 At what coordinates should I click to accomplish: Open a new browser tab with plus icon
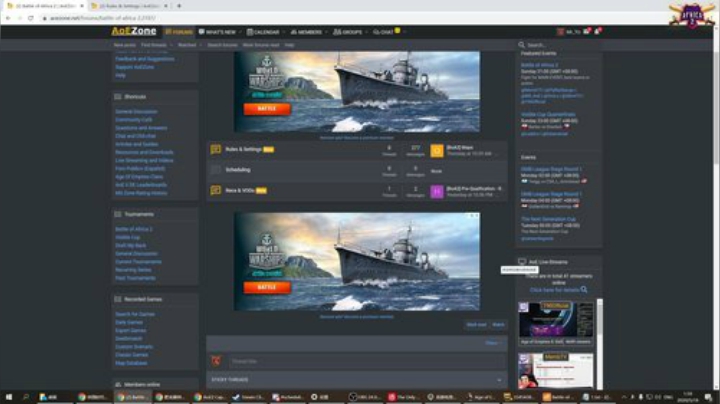pyautogui.click(x=179, y=6)
